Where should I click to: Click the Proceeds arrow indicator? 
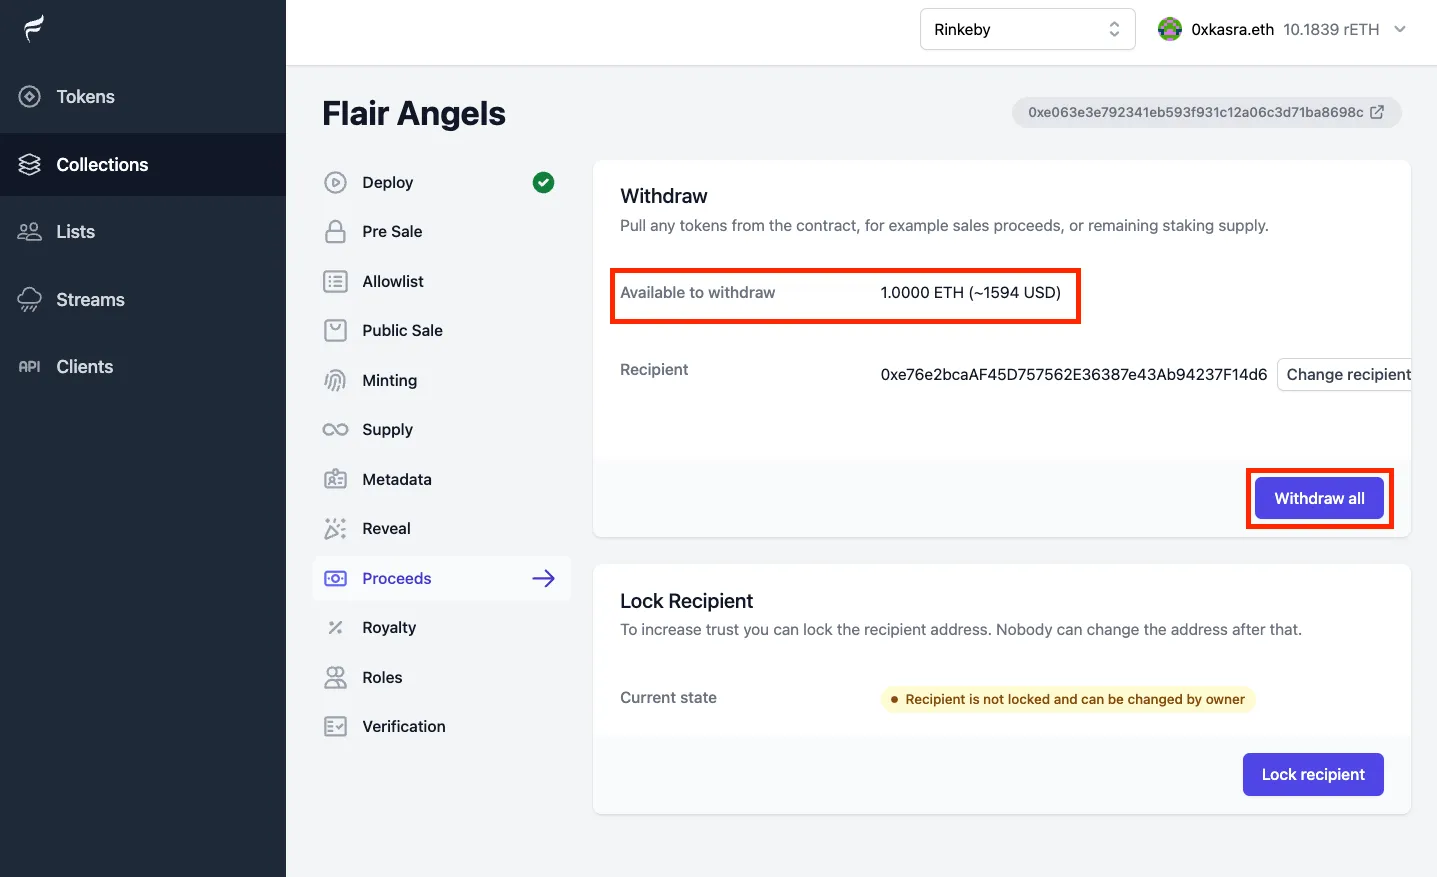point(543,578)
